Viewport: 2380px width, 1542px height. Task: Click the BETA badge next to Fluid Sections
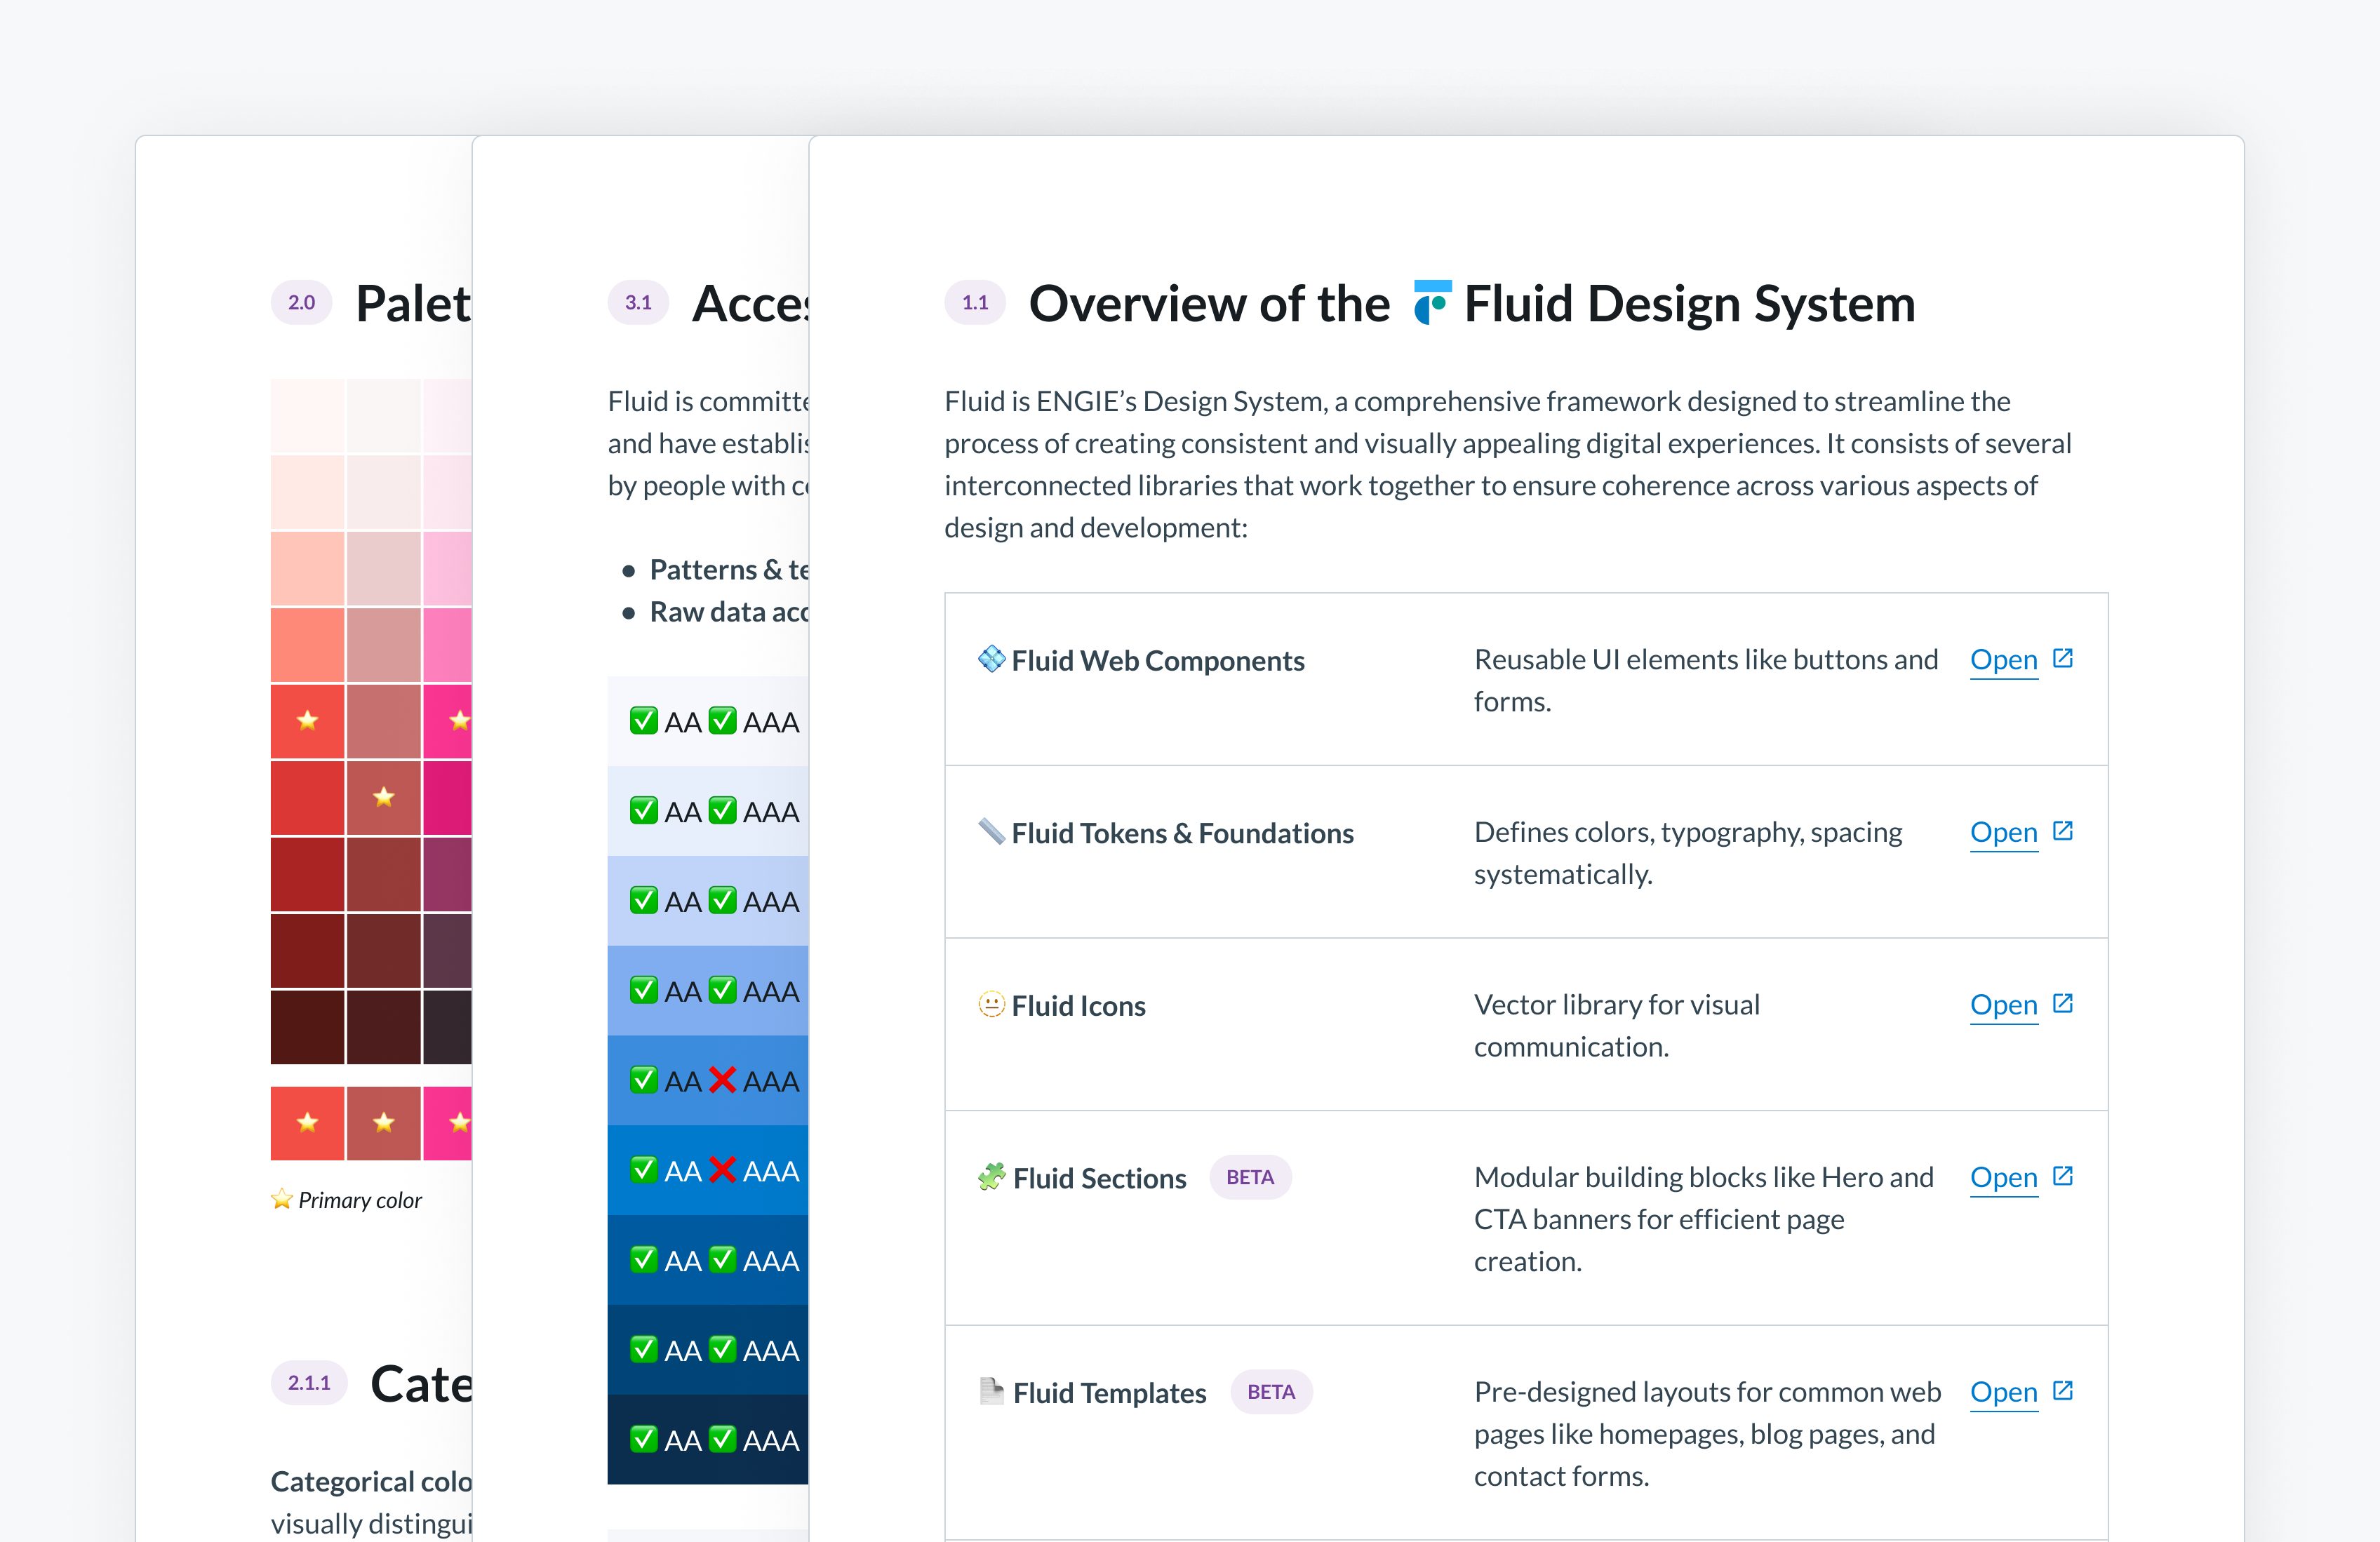[x=1250, y=1177]
